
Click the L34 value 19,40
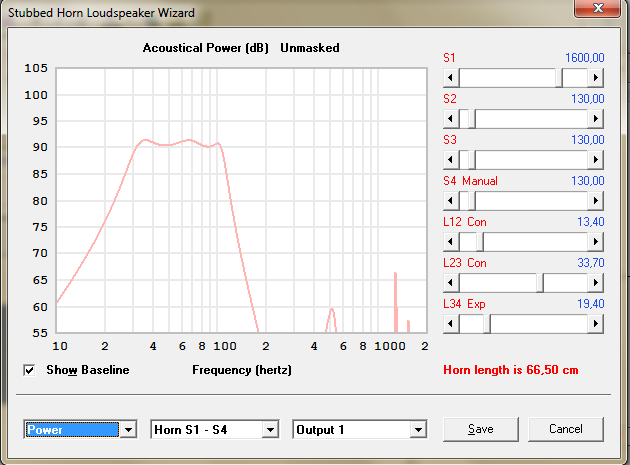click(x=591, y=304)
